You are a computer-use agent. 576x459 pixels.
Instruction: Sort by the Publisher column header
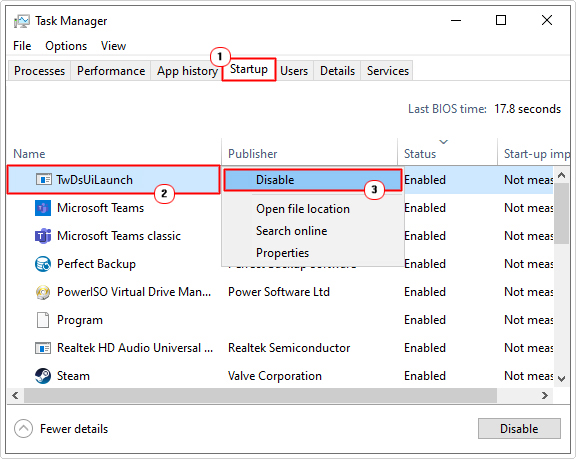pyautogui.click(x=309, y=153)
